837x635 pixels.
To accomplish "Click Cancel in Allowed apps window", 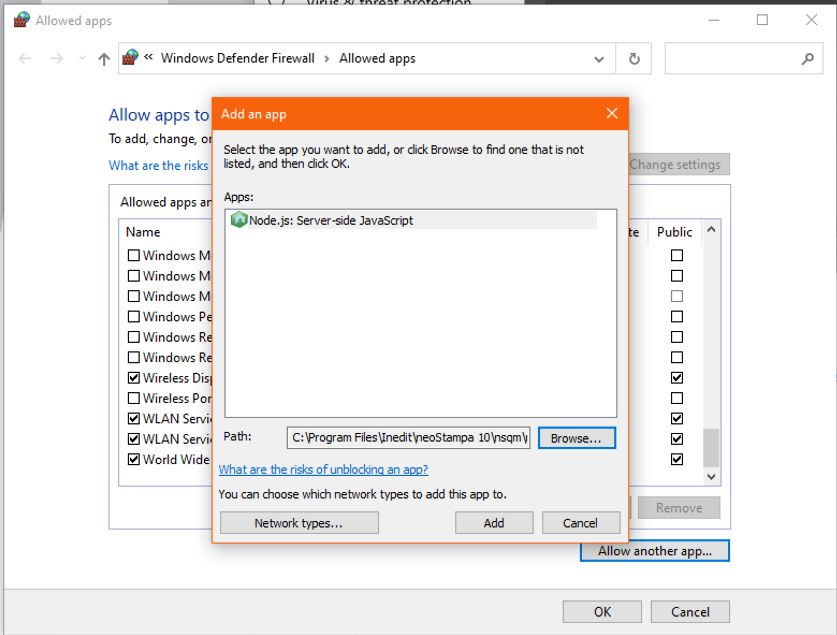I will pos(690,612).
